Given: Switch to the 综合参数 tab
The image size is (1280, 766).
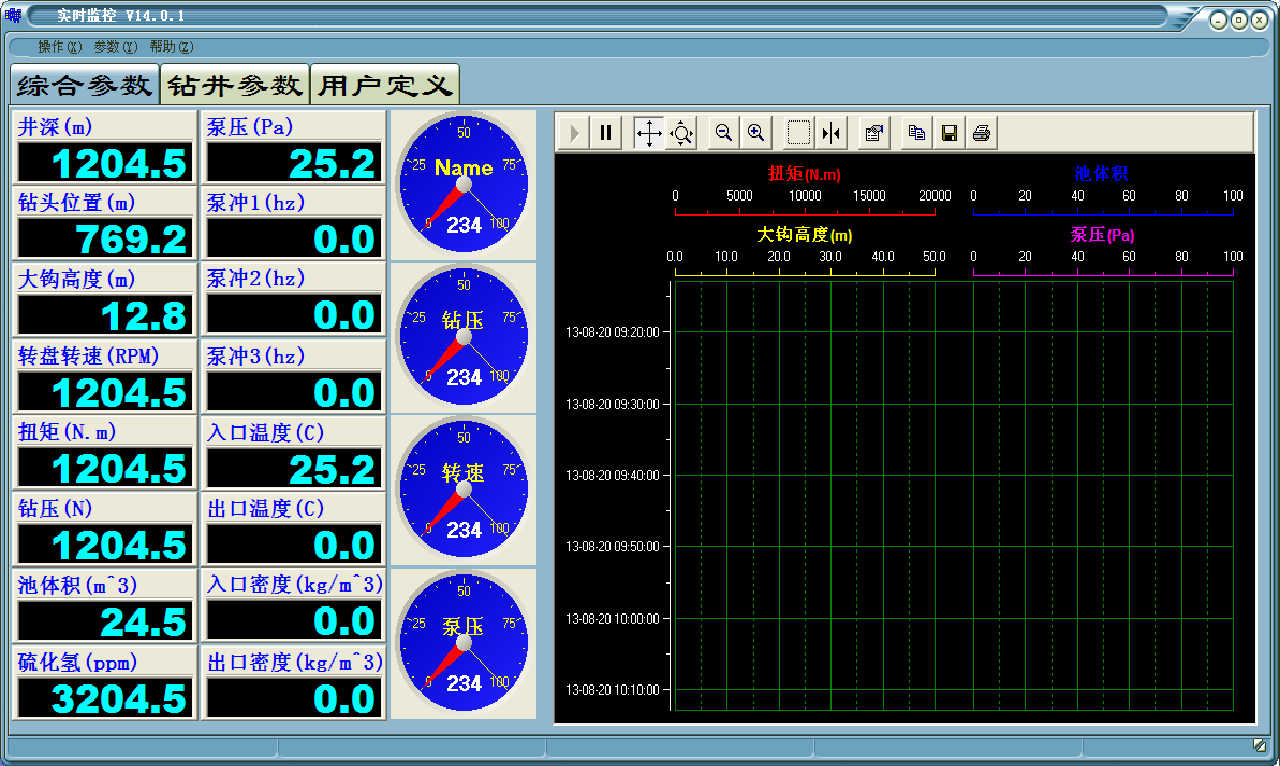Looking at the screenshot, I should pos(84,85).
